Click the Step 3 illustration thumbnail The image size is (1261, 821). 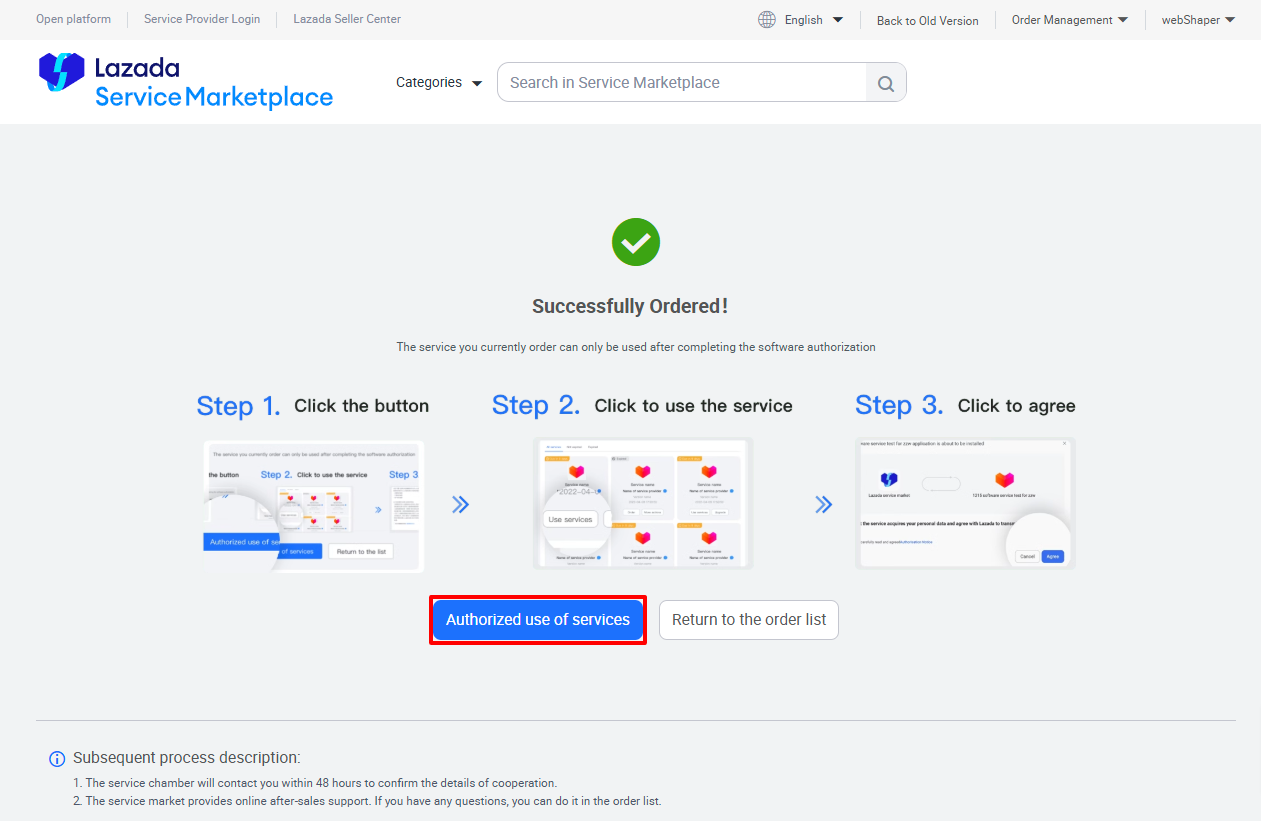point(966,504)
